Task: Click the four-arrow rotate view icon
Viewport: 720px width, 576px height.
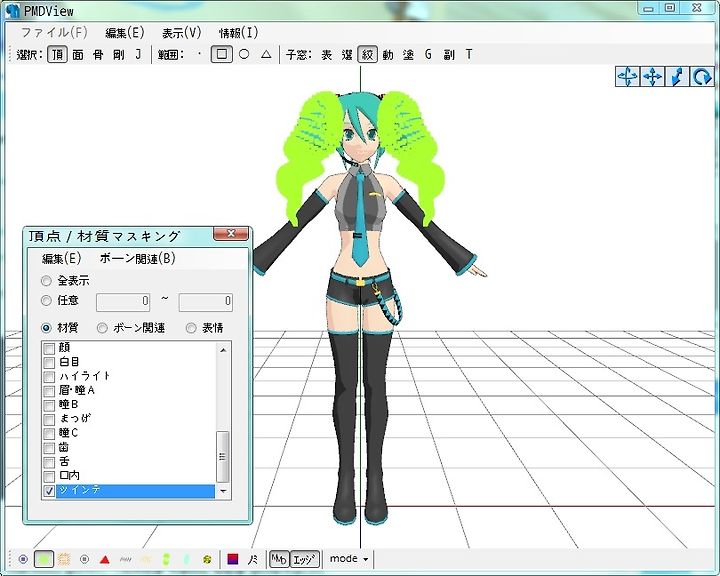Action: (x=627, y=76)
